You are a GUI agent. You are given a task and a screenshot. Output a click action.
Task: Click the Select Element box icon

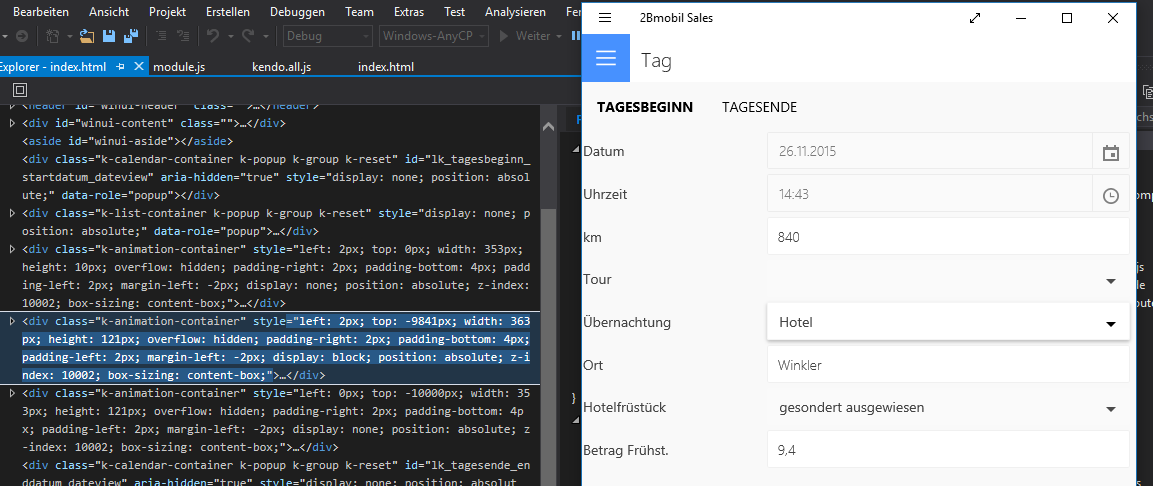(x=20, y=90)
